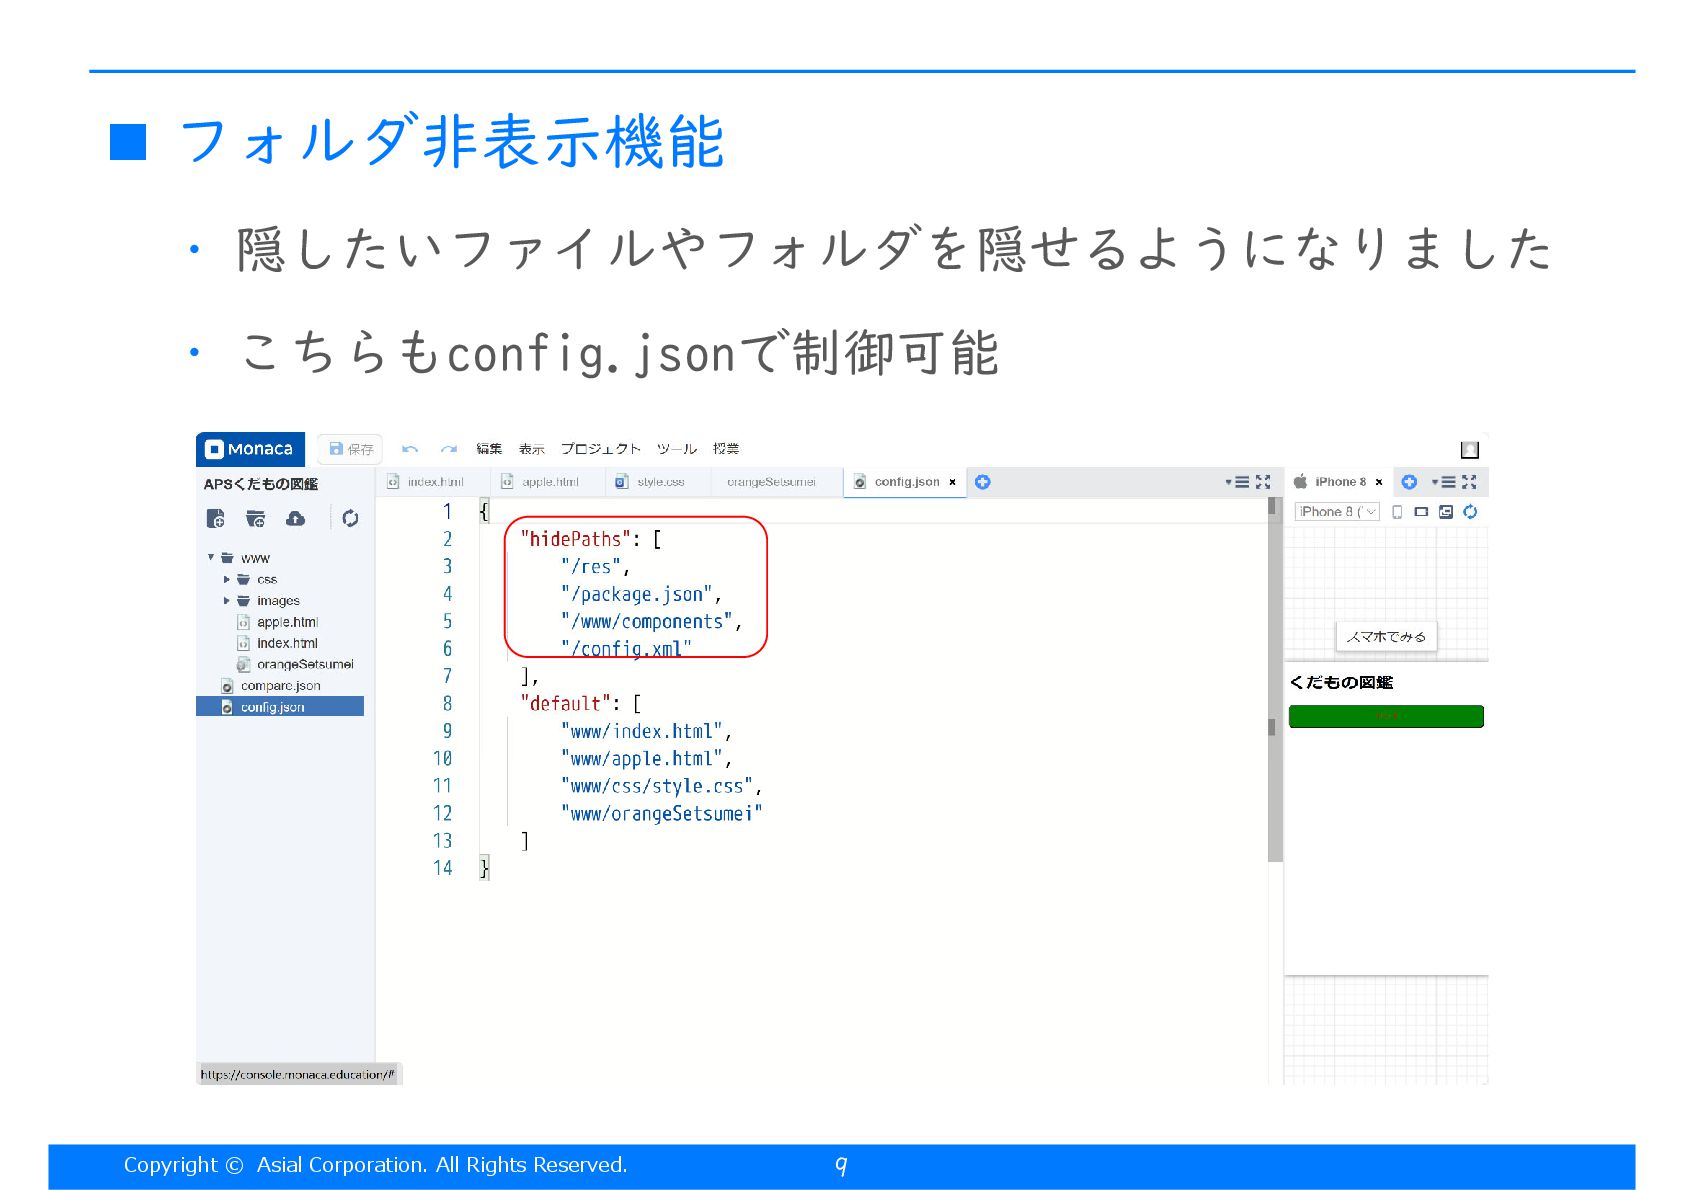Select the images folder name in the tree
1684x1190 pixels.
coord(278,601)
